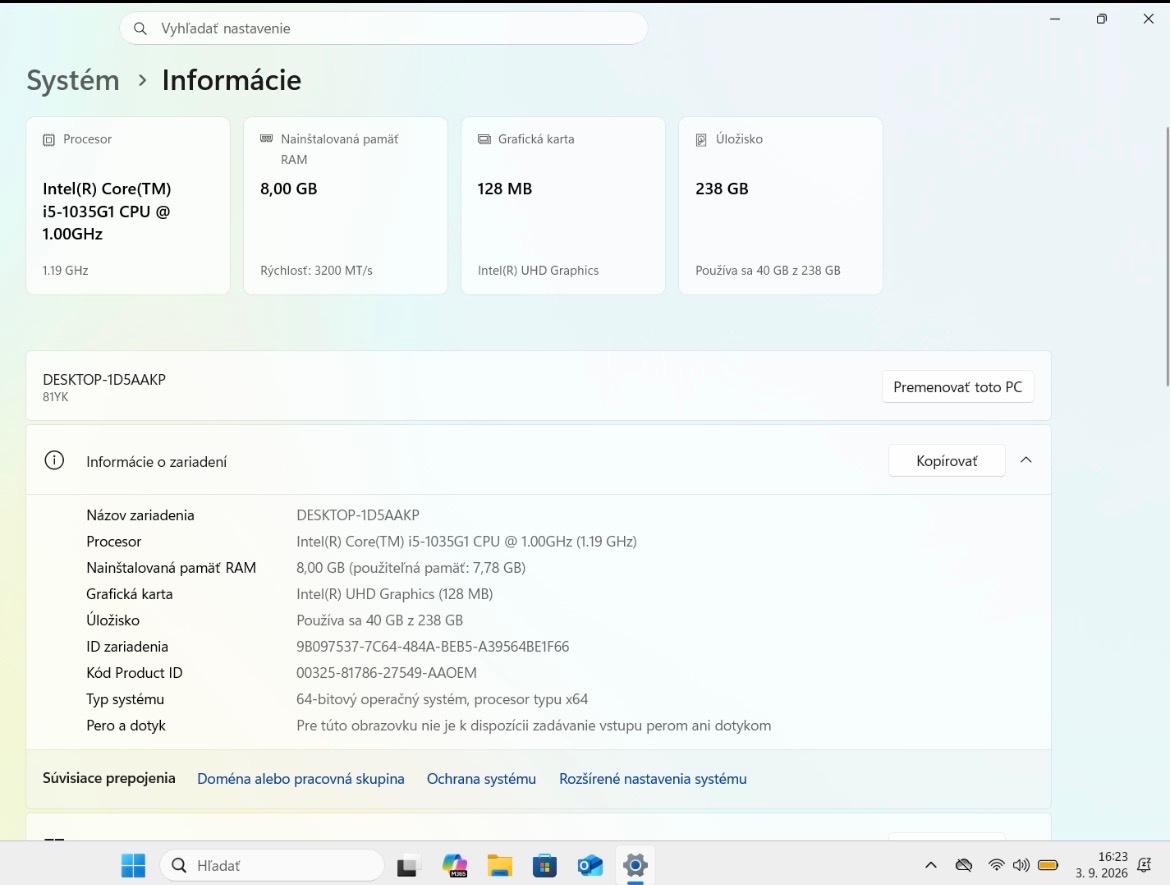1170x885 pixels.
Task: Select the Nainštalovaná pamäť RAM card
Action: tap(345, 205)
